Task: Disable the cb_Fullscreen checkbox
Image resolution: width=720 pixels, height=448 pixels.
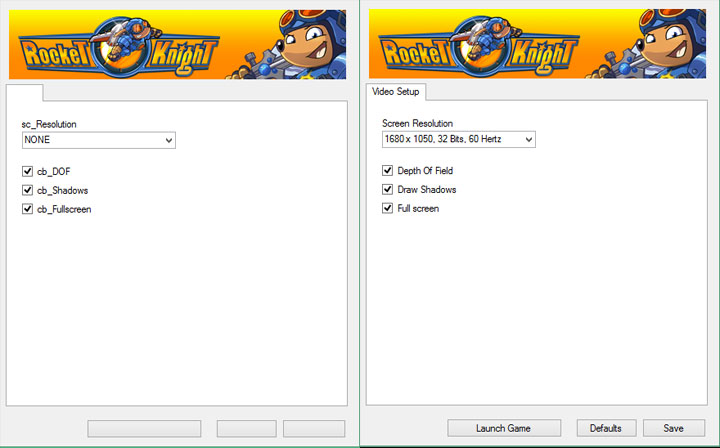Action: [x=28, y=209]
